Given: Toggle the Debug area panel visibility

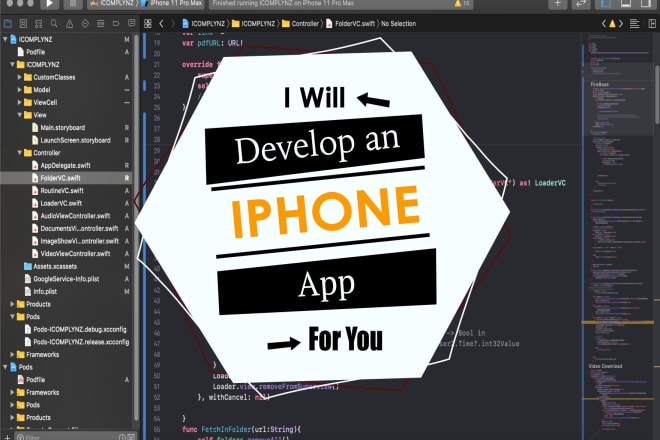Looking at the screenshot, I should click(626, 4).
